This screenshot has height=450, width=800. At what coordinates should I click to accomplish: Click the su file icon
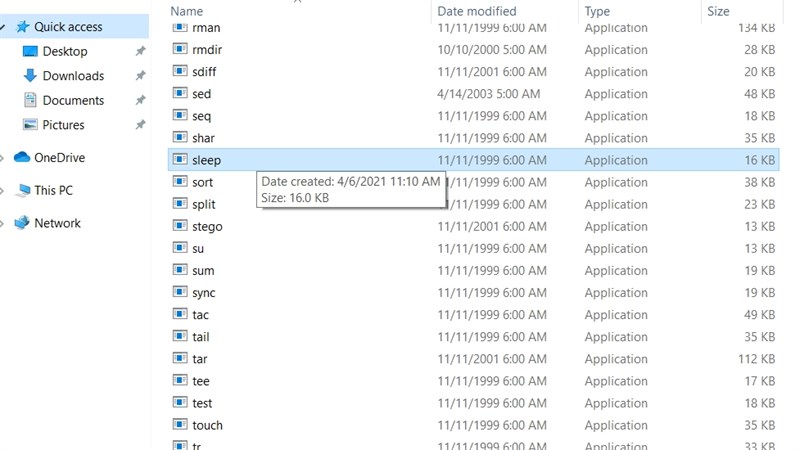180,248
